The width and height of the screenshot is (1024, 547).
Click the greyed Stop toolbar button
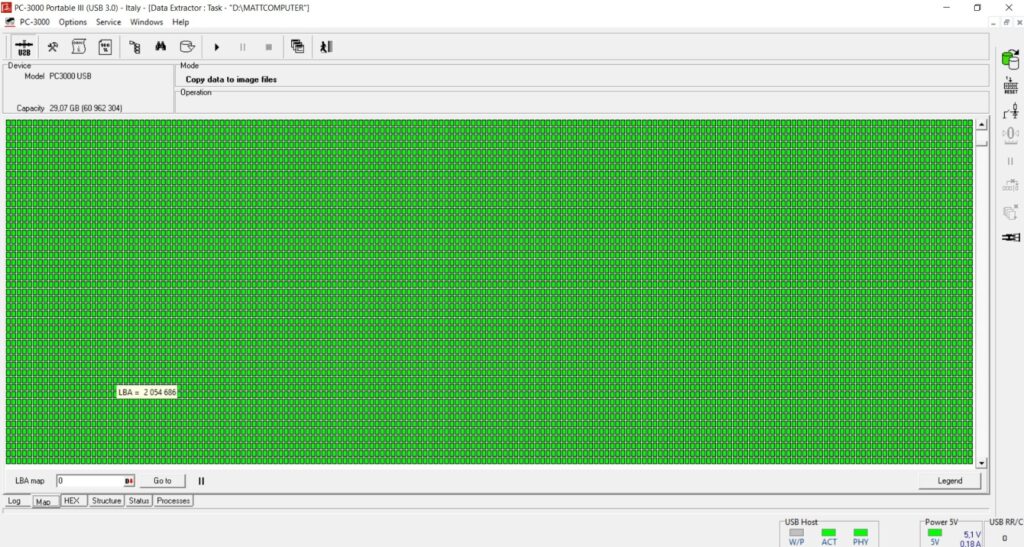[x=268, y=47]
